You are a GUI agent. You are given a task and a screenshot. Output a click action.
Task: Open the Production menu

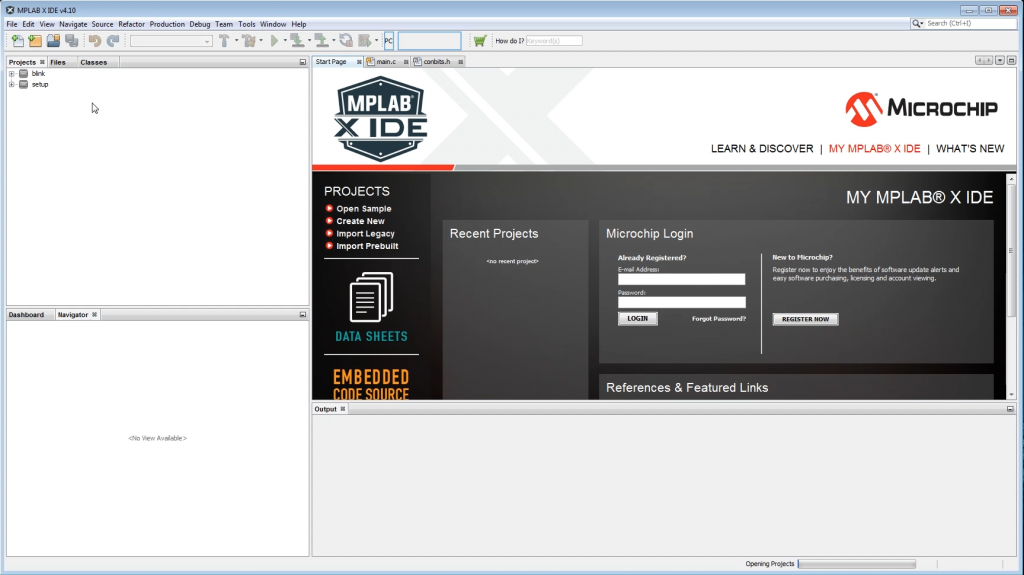[x=167, y=24]
